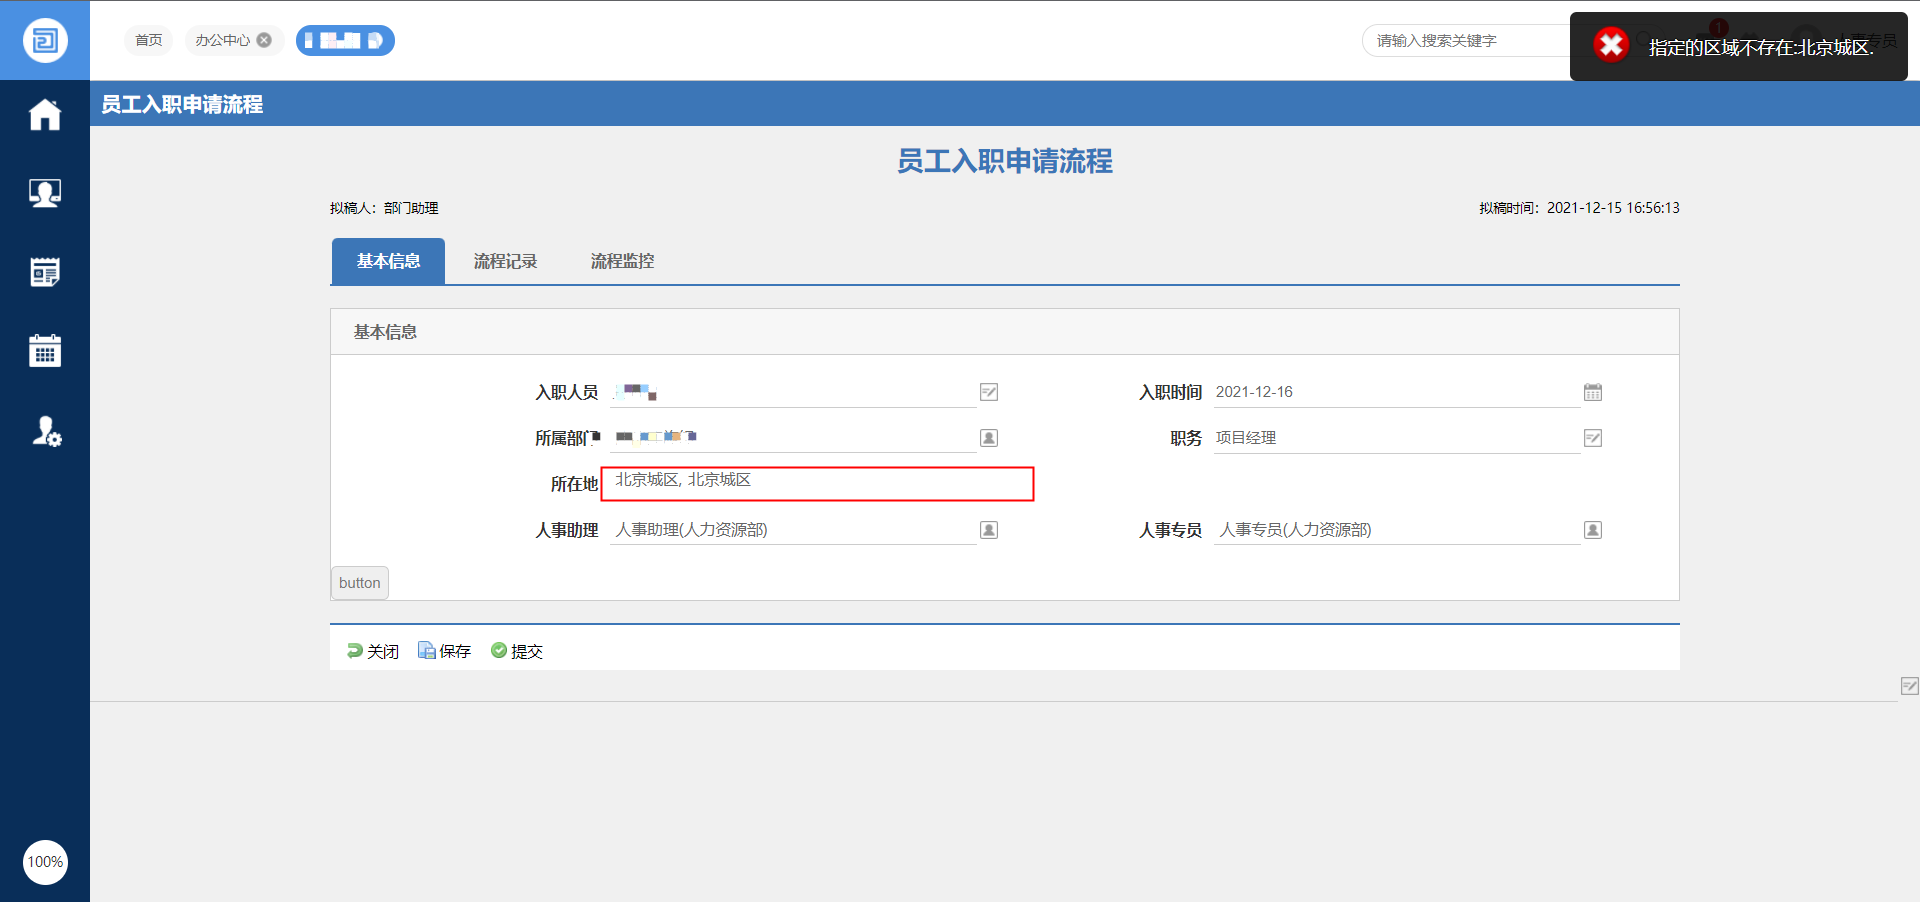Open the calendar picker for 入职时间
This screenshot has width=1920, height=902.
pos(1593,392)
